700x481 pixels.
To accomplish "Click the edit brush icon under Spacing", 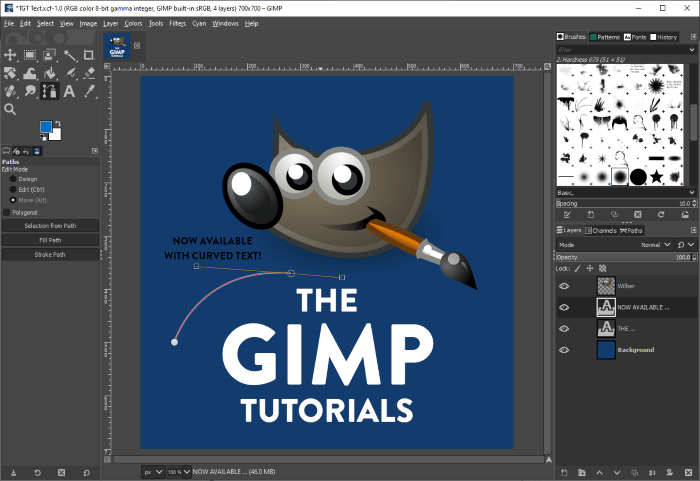I will 567,215.
